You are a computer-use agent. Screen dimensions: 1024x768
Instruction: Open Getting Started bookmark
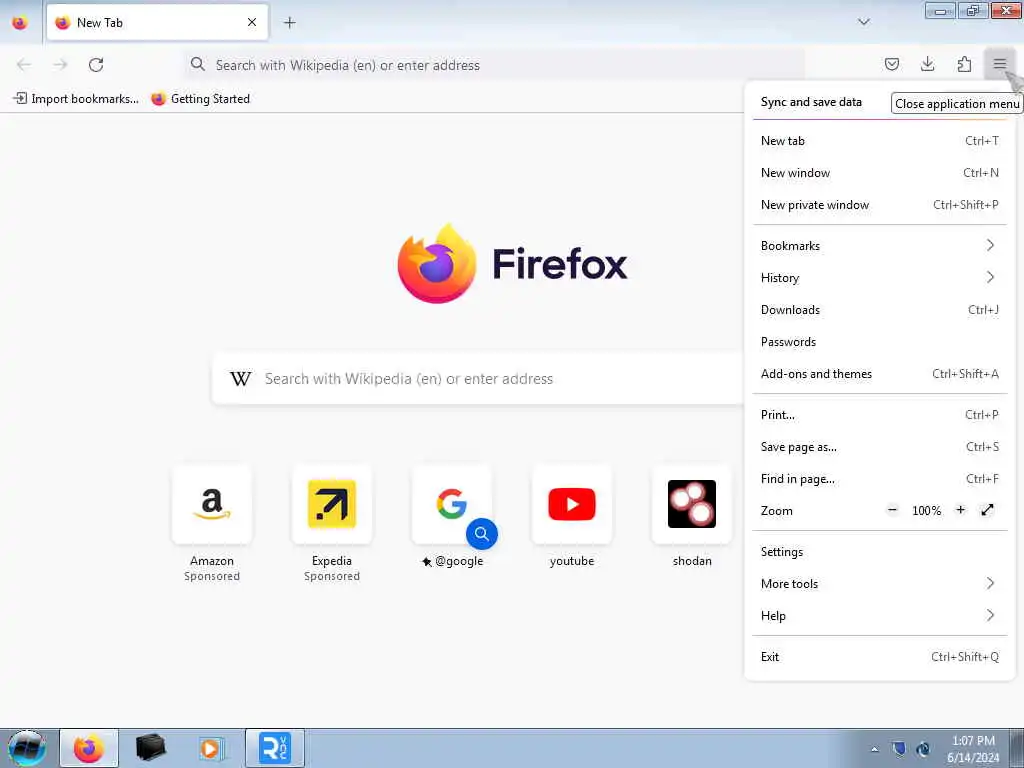200,99
